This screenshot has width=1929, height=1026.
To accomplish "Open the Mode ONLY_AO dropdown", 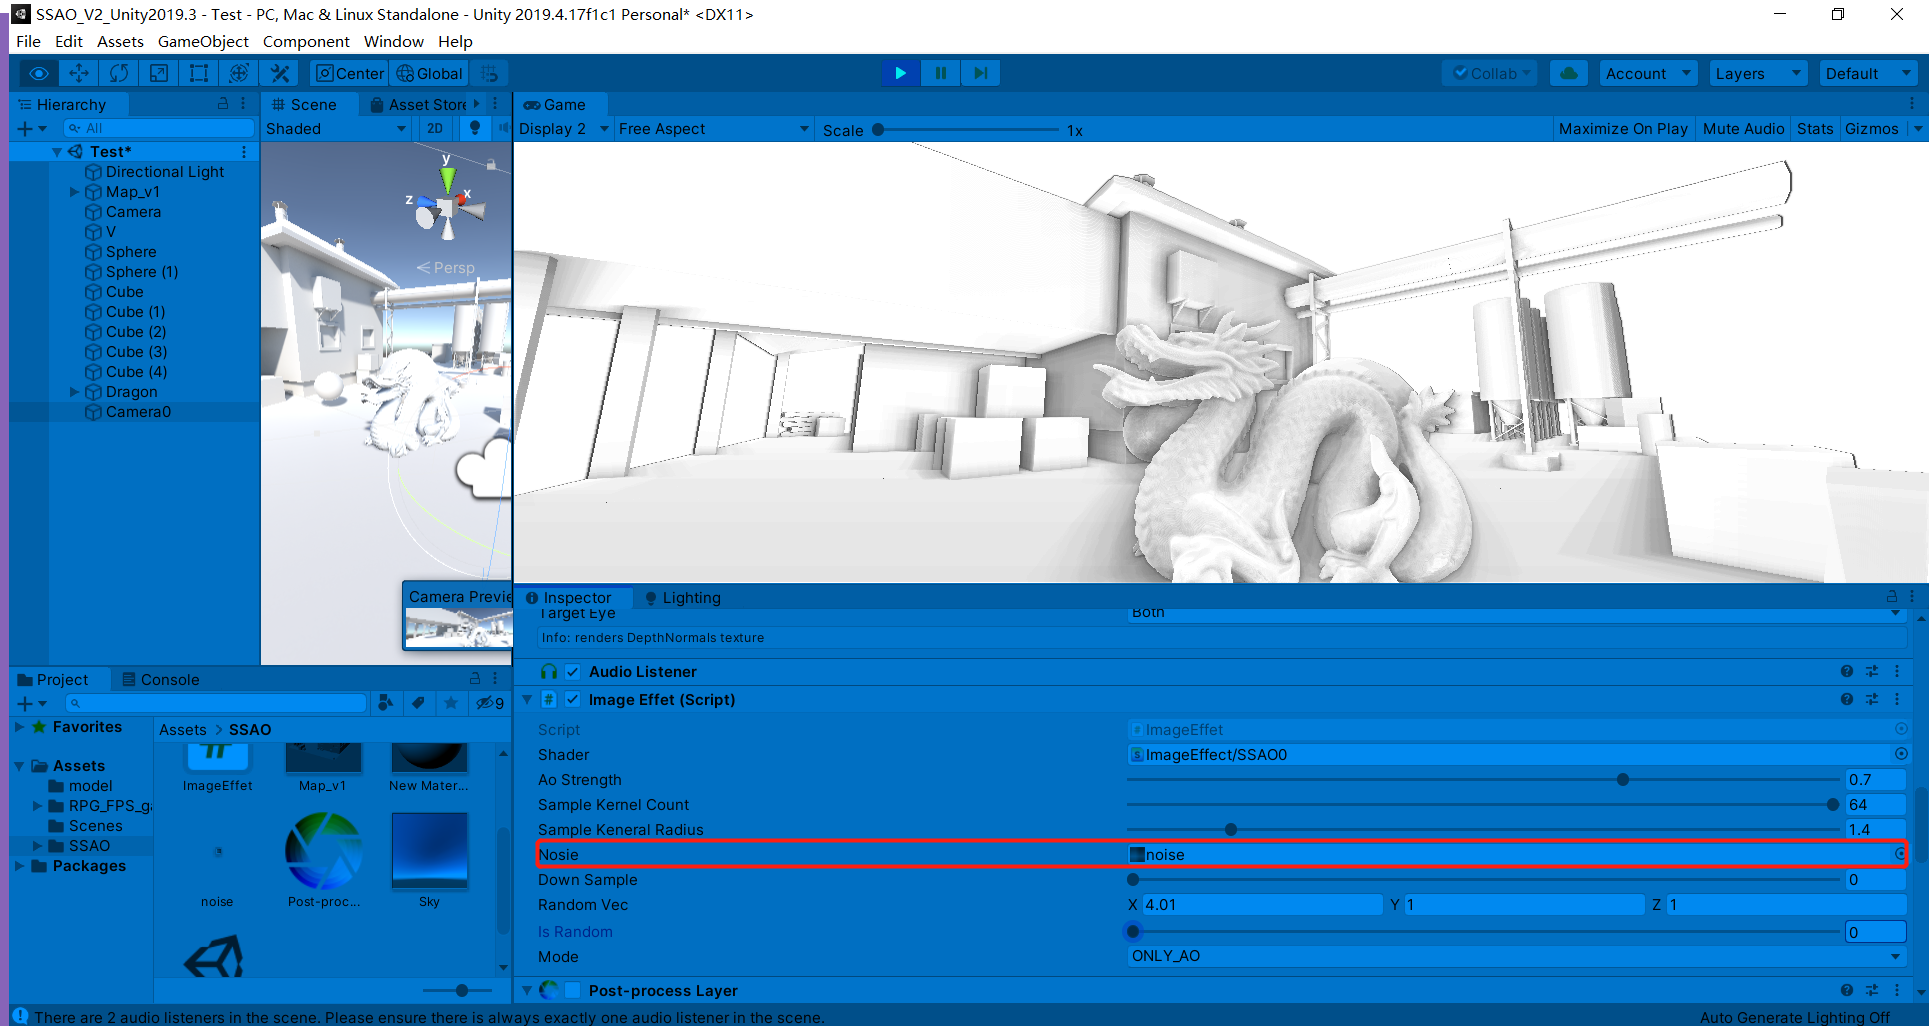I will tap(1516, 956).
